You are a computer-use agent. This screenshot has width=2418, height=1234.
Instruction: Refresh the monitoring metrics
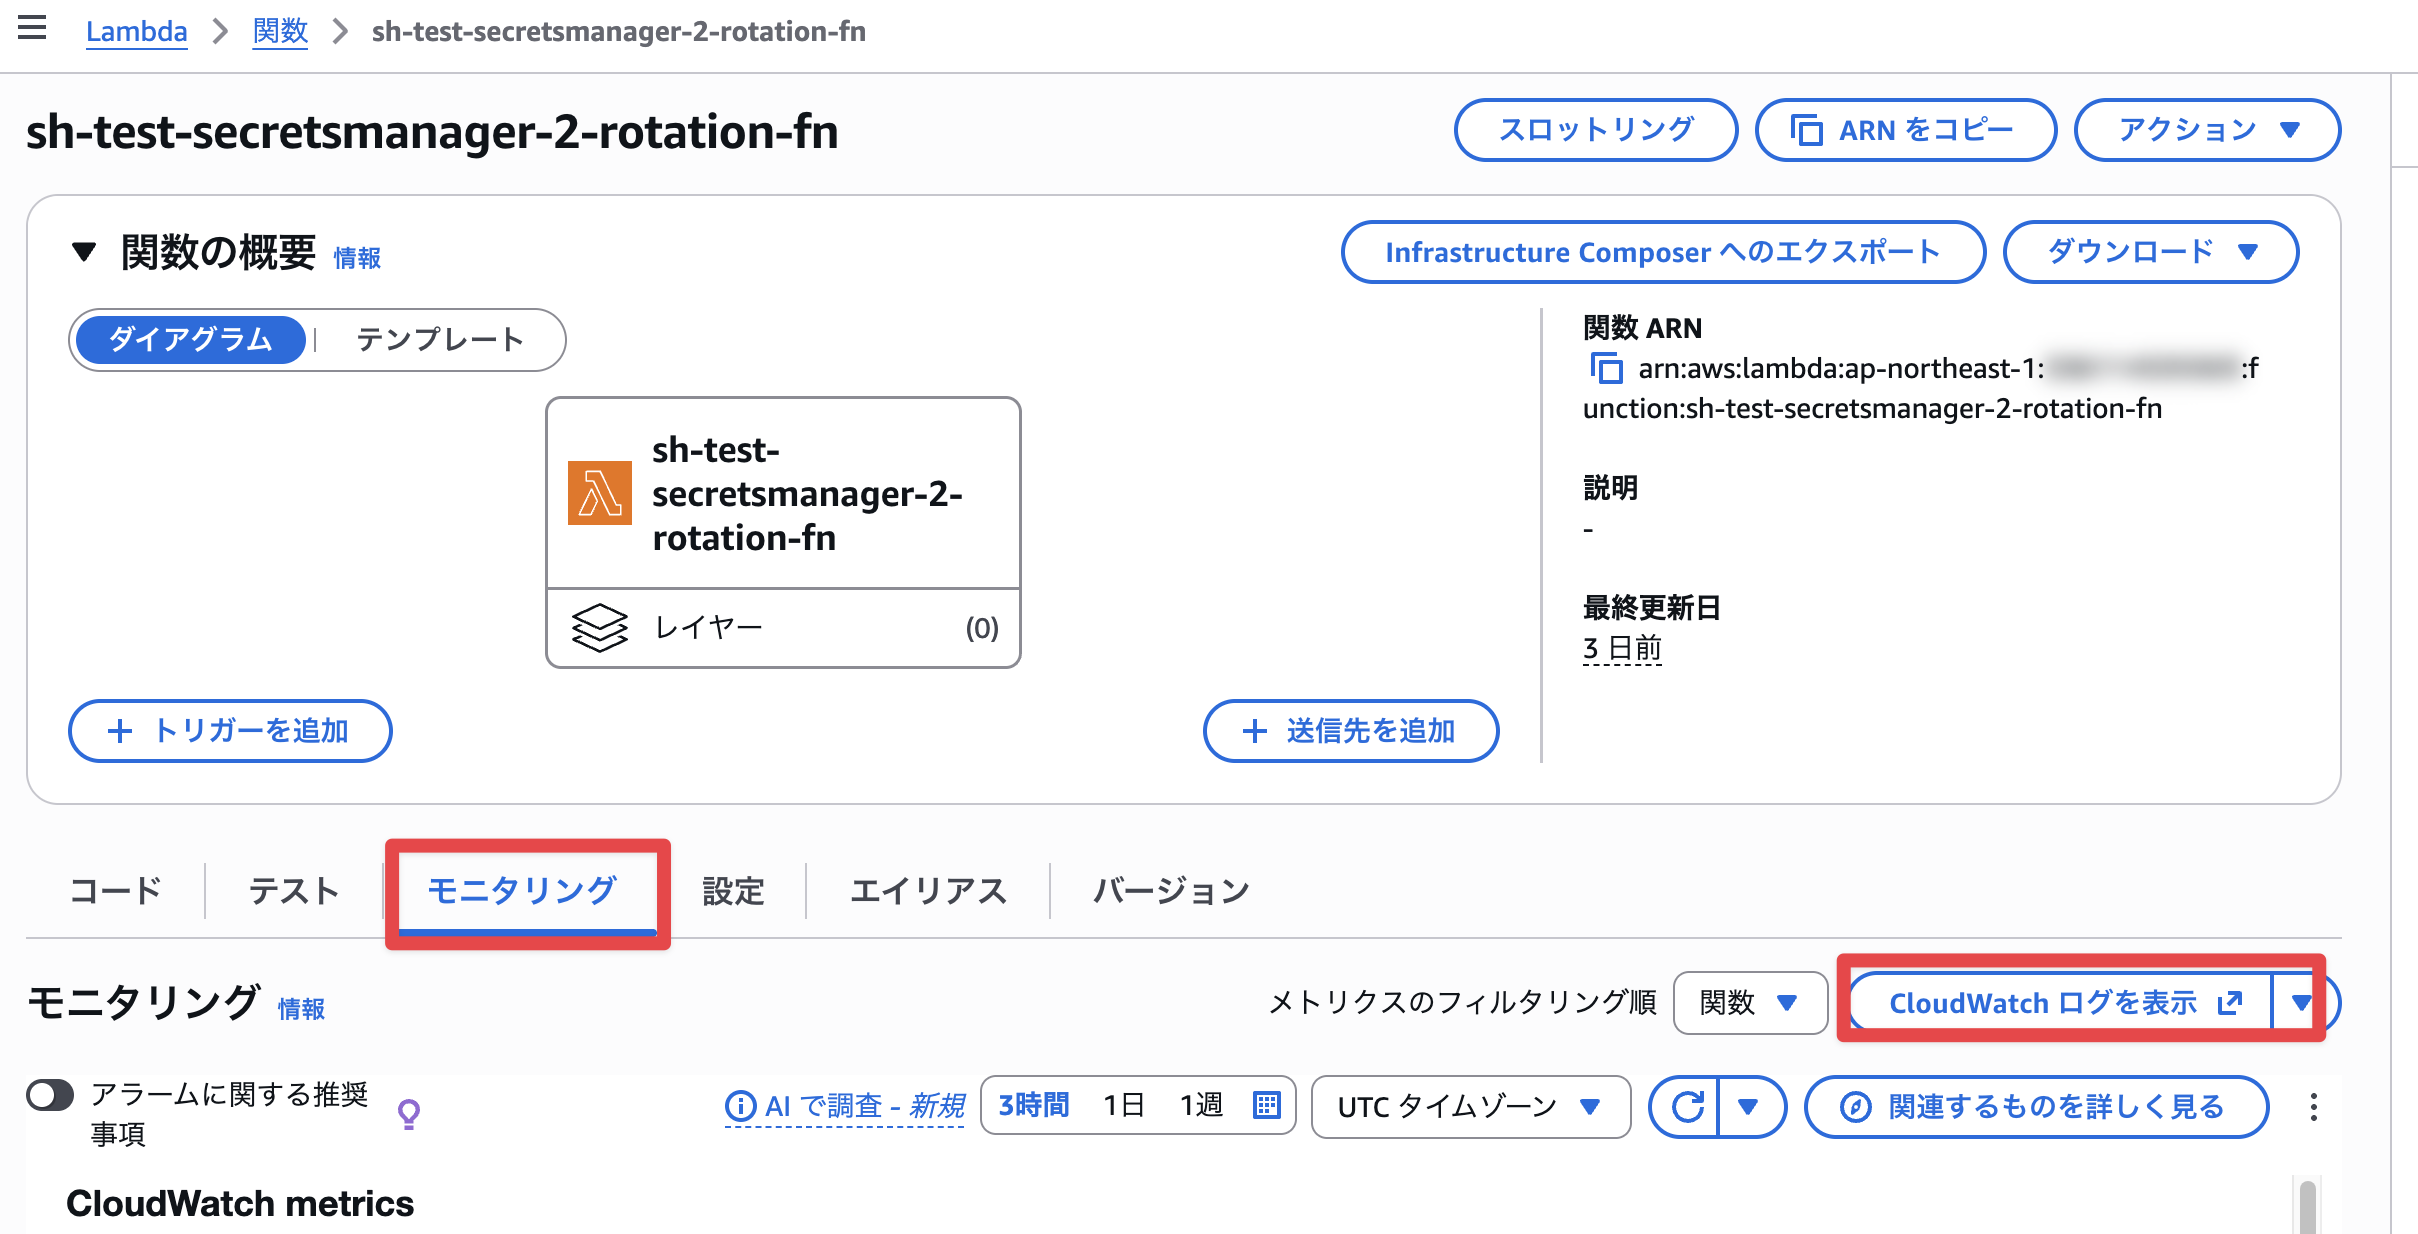[1686, 1106]
